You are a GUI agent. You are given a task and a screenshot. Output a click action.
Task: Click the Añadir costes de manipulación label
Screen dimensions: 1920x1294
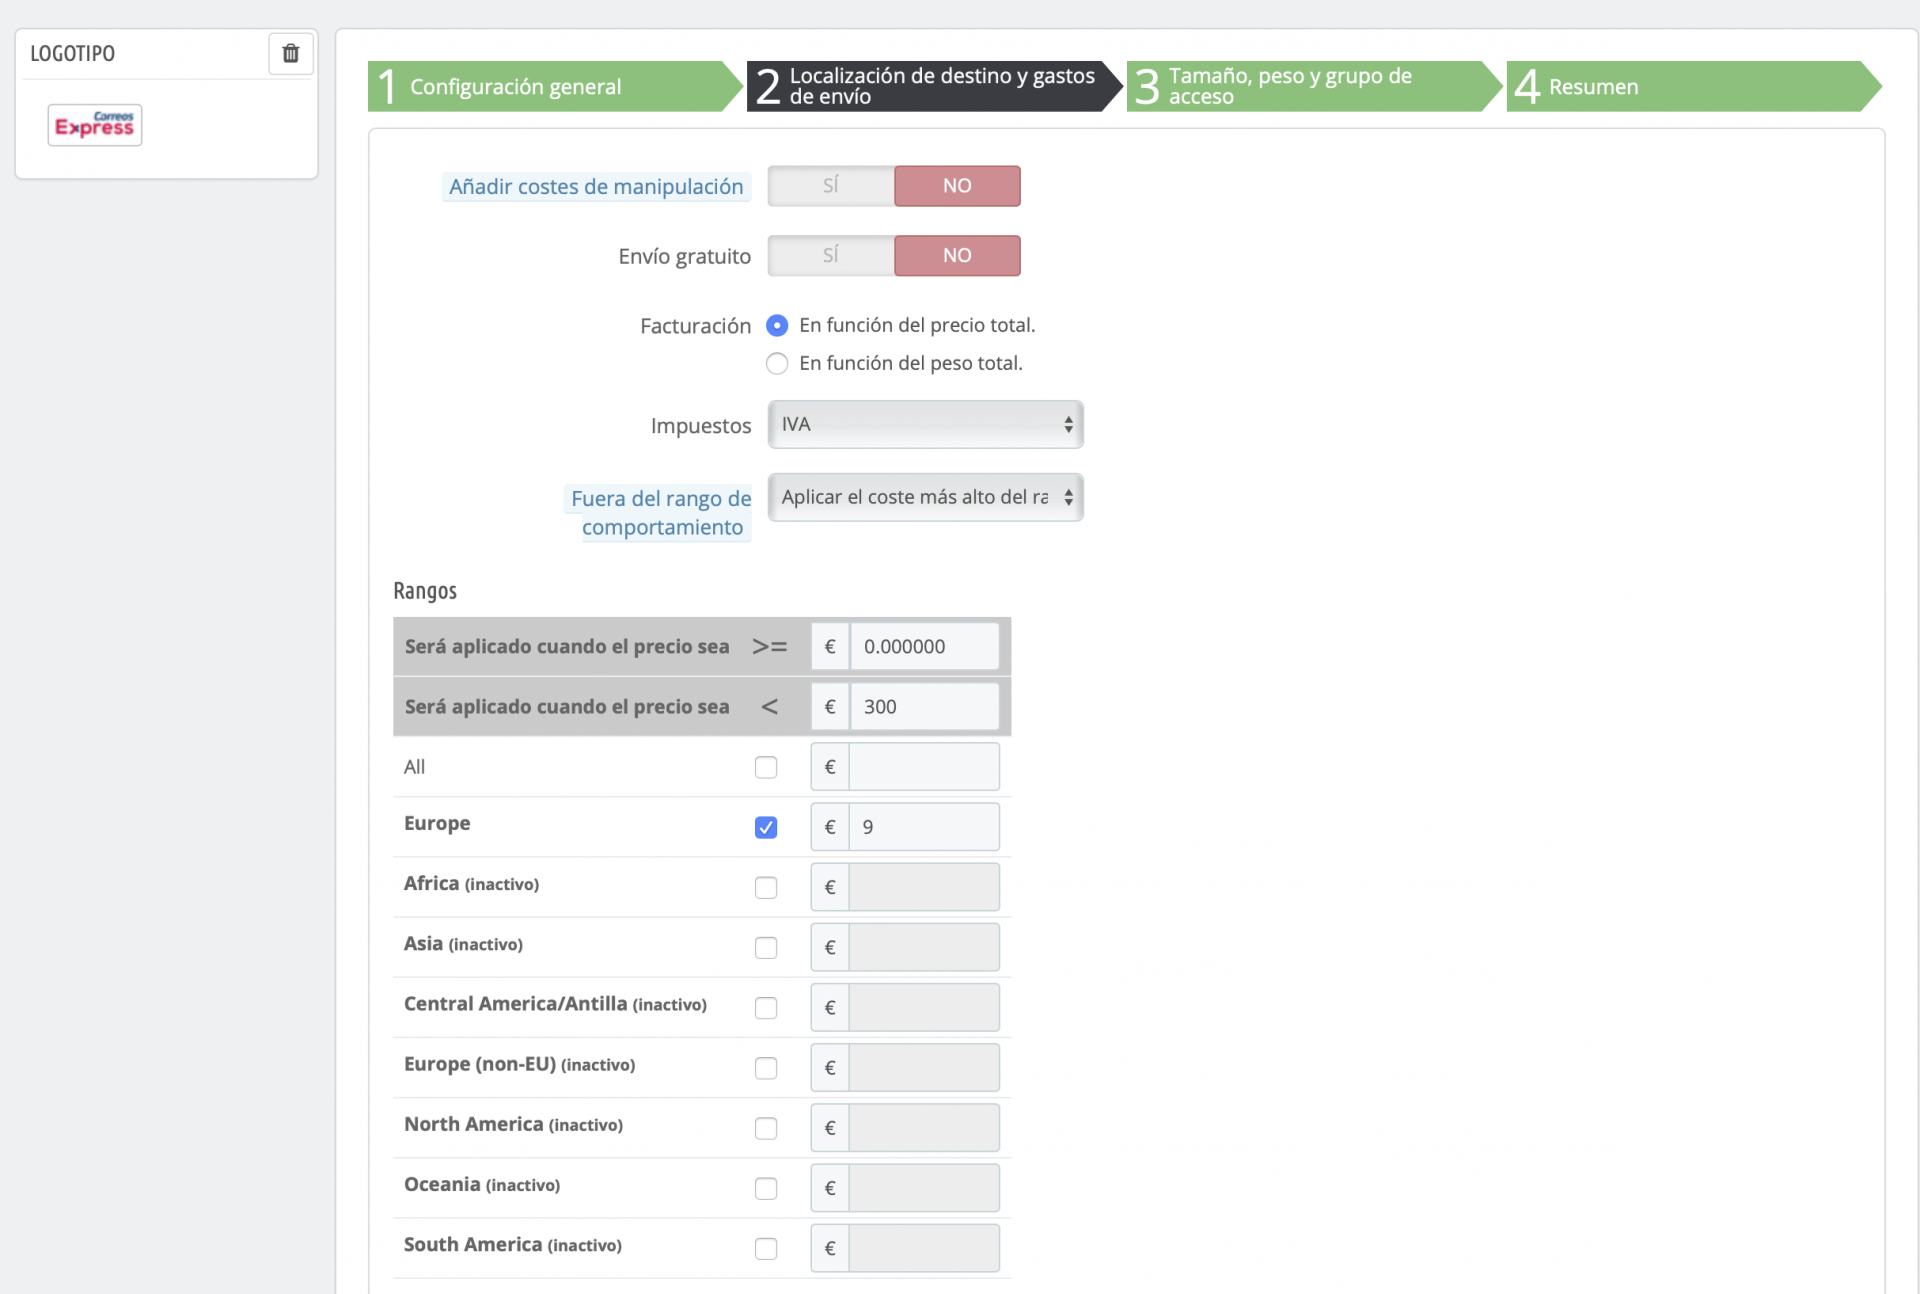click(596, 187)
